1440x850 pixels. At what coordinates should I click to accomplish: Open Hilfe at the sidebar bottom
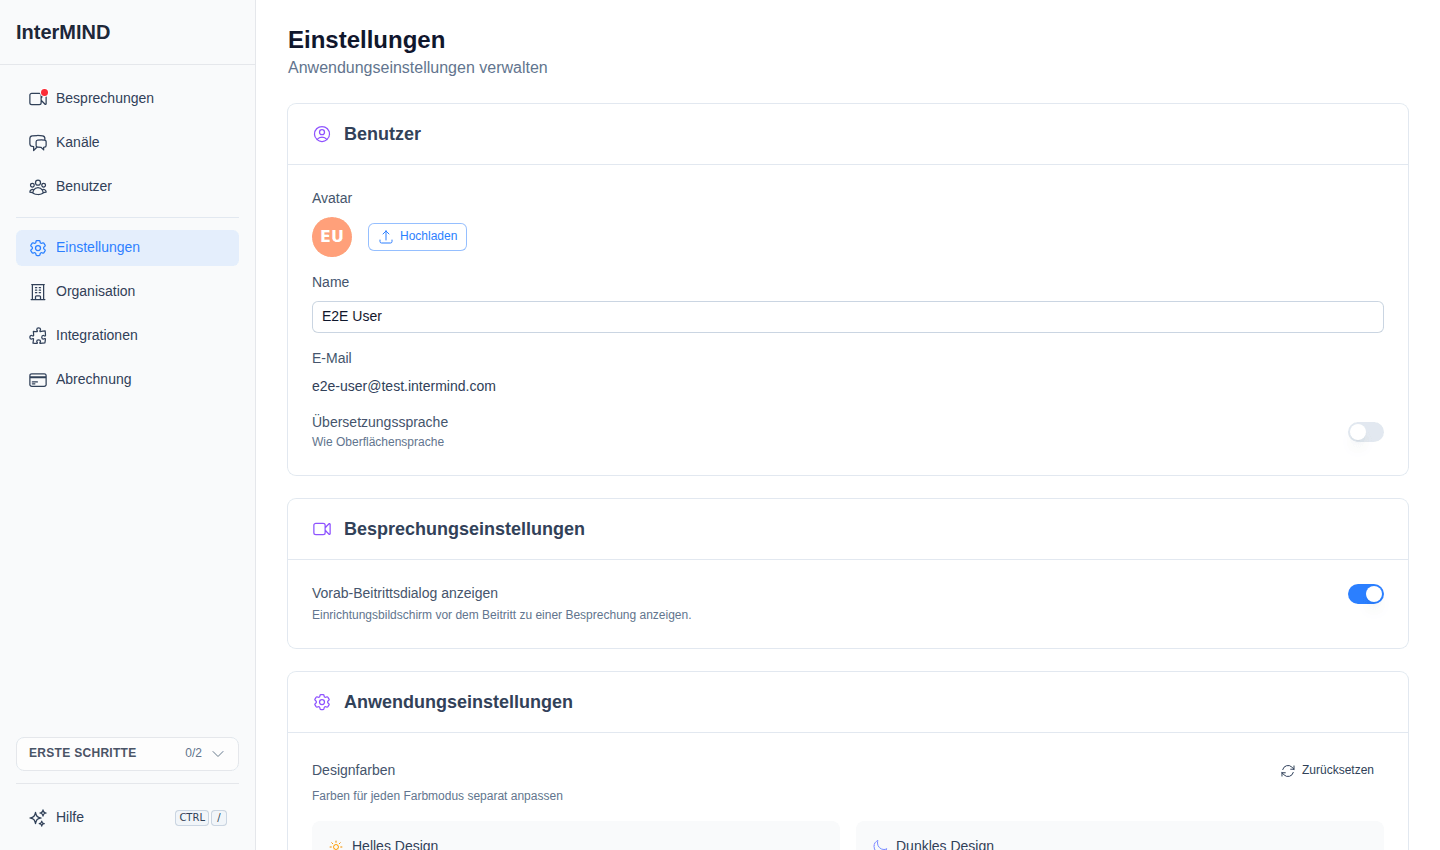click(127, 818)
